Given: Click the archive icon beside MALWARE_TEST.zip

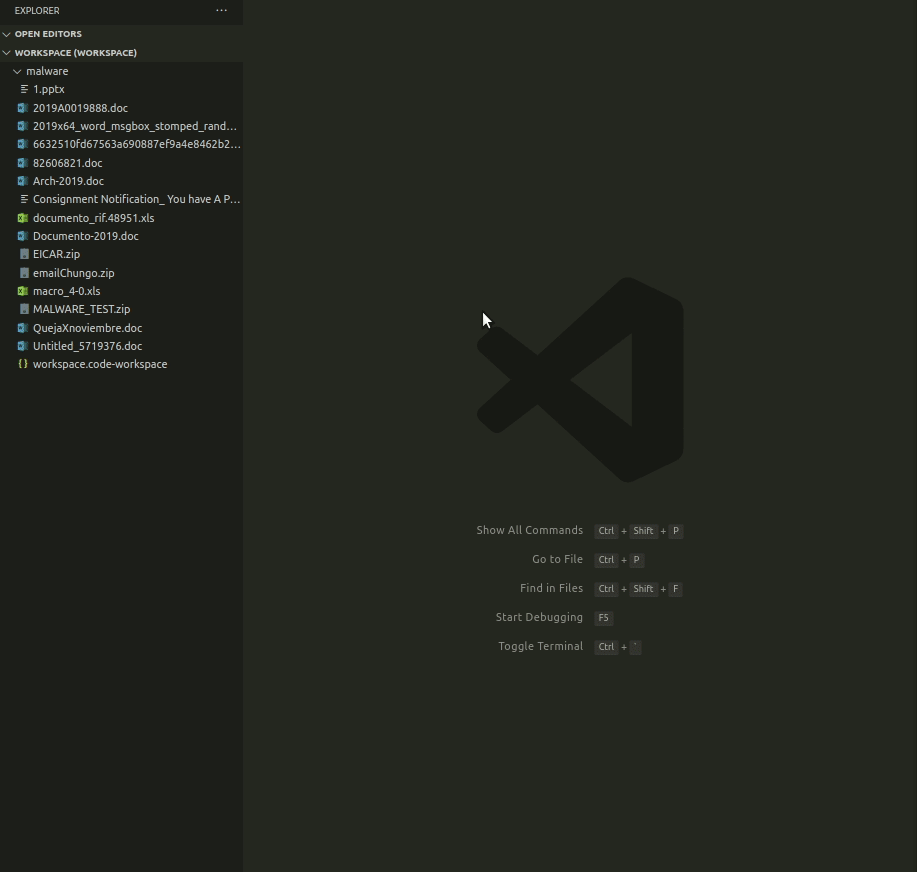Looking at the screenshot, I should (x=24, y=309).
